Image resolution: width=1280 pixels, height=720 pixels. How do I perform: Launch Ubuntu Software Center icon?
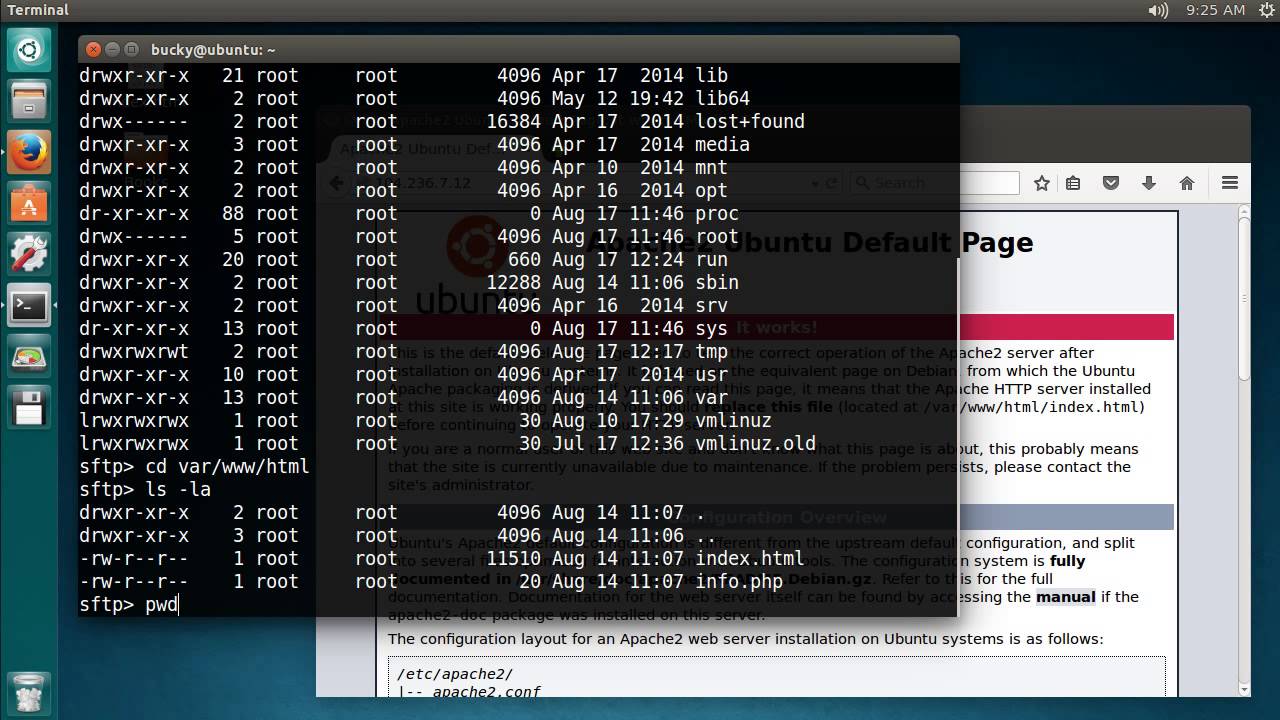tap(29, 204)
